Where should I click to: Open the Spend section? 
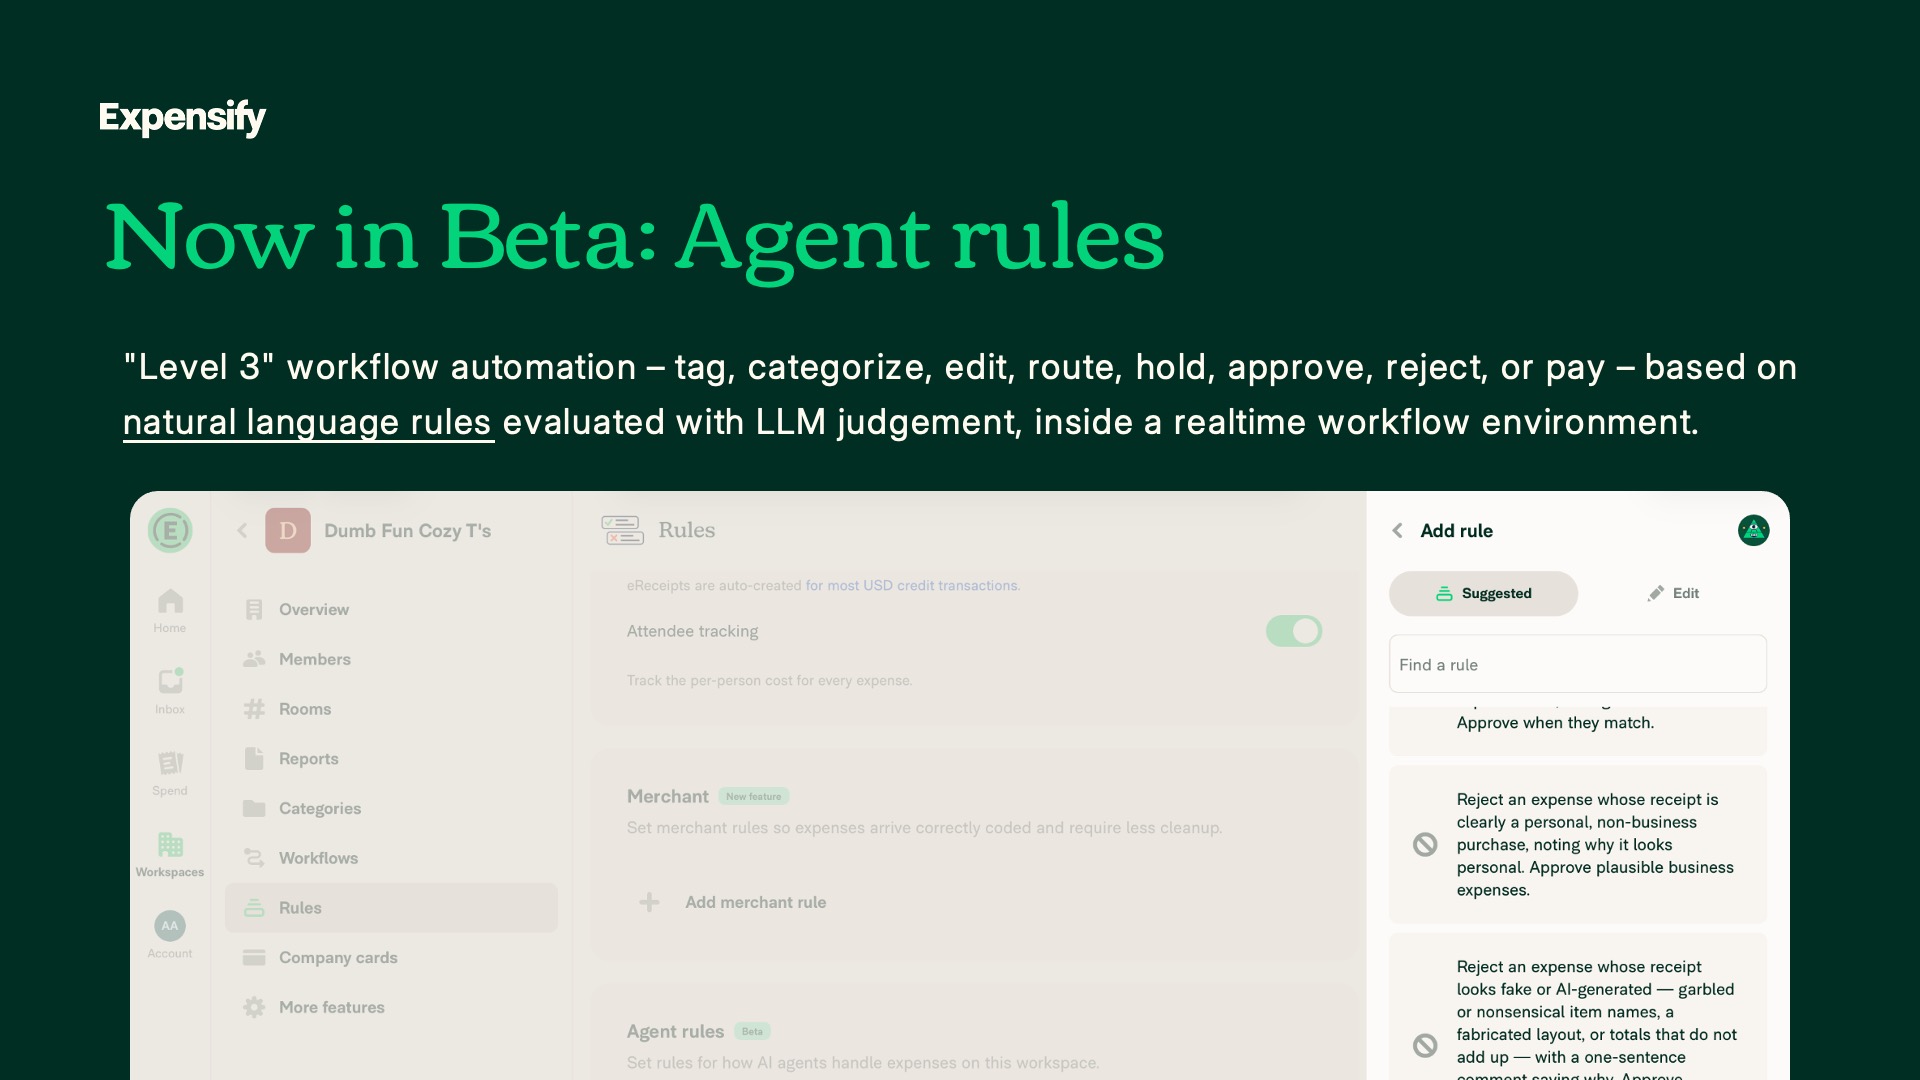[x=170, y=773]
